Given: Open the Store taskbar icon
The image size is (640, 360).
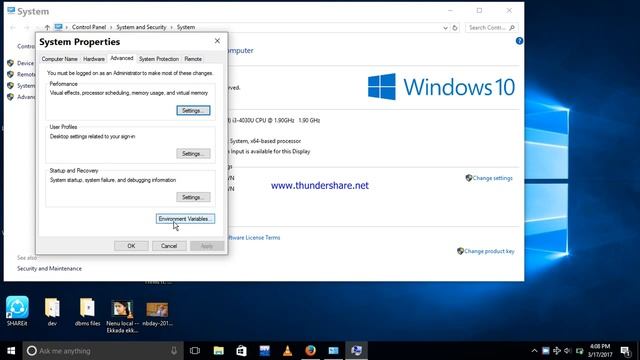Looking at the screenshot, I should click(242, 351).
